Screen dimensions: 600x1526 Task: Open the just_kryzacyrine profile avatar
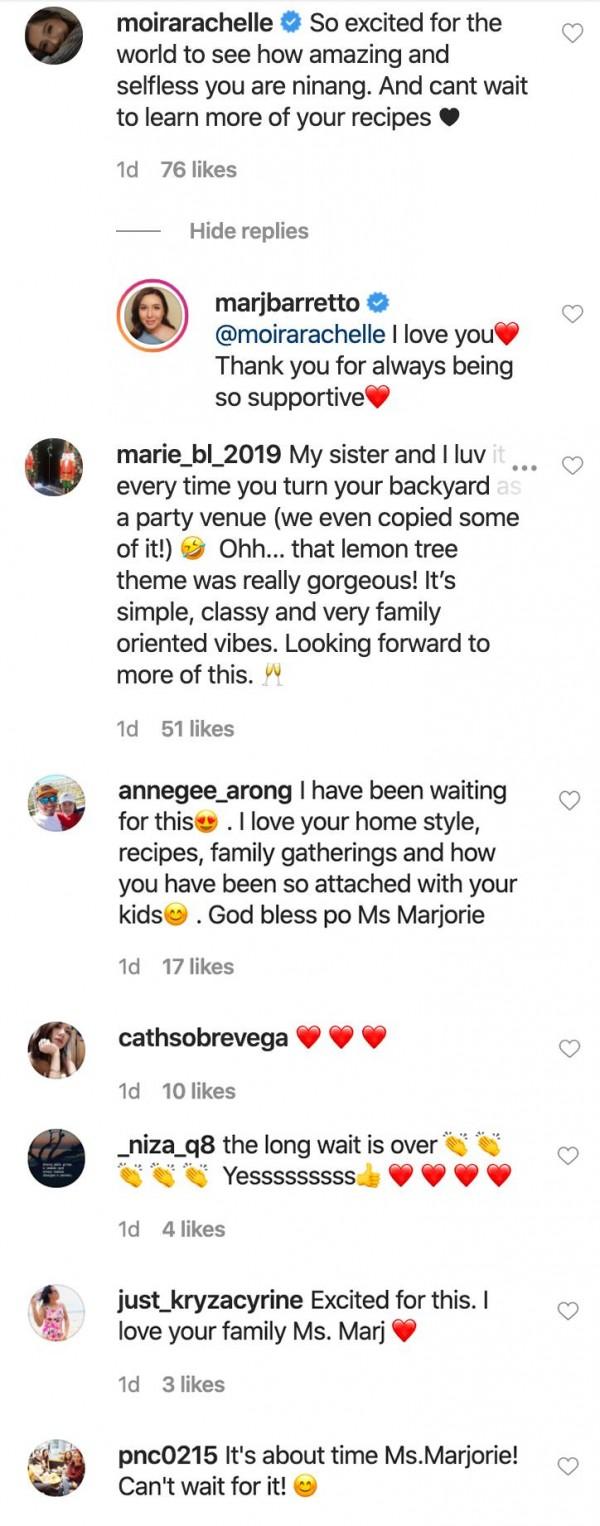point(56,1312)
